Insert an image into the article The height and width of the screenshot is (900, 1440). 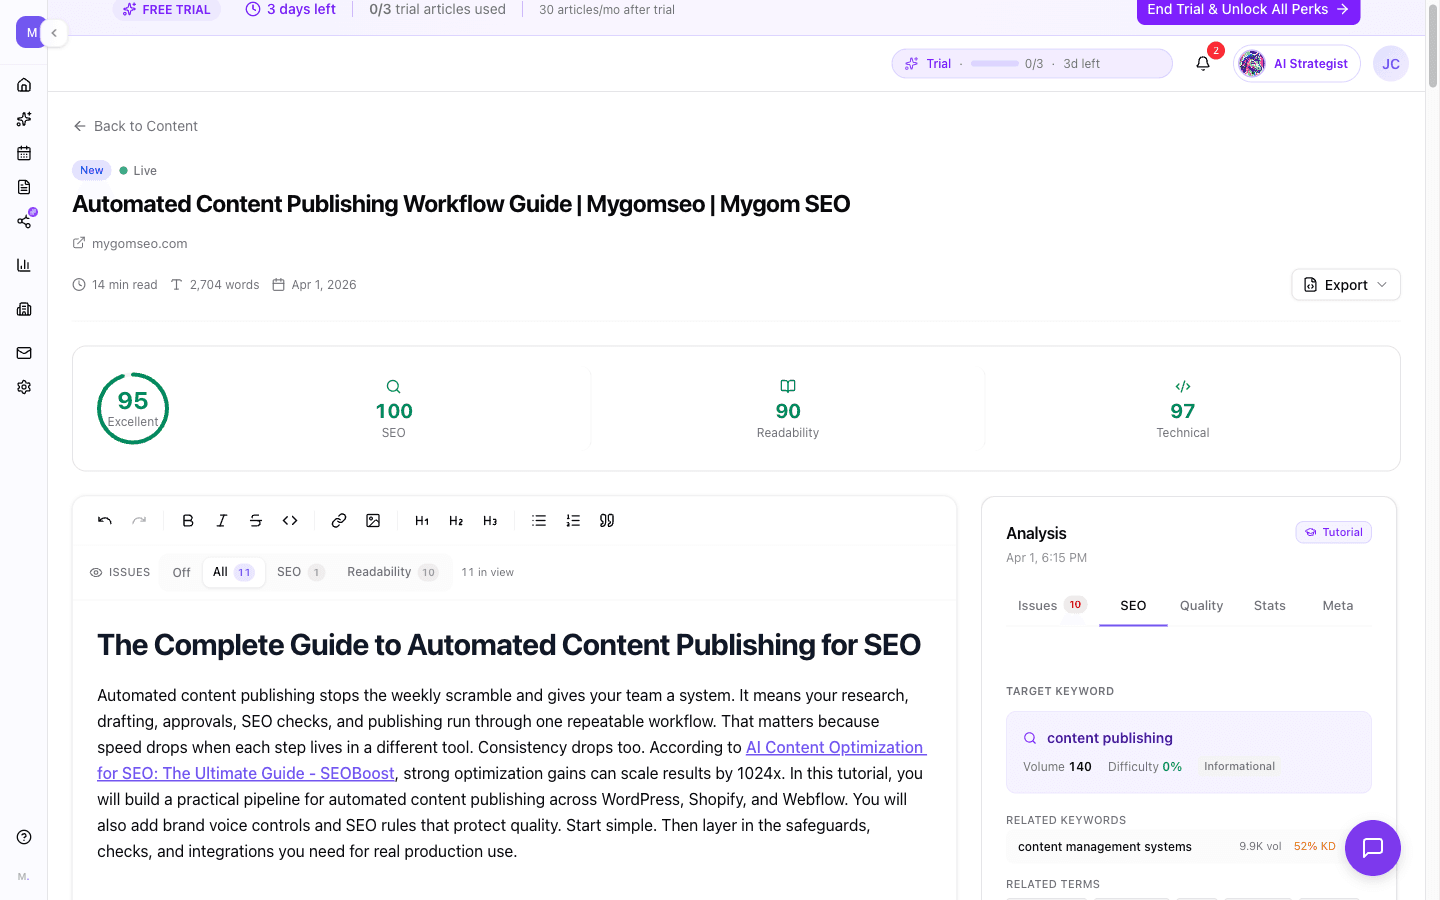point(373,520)
